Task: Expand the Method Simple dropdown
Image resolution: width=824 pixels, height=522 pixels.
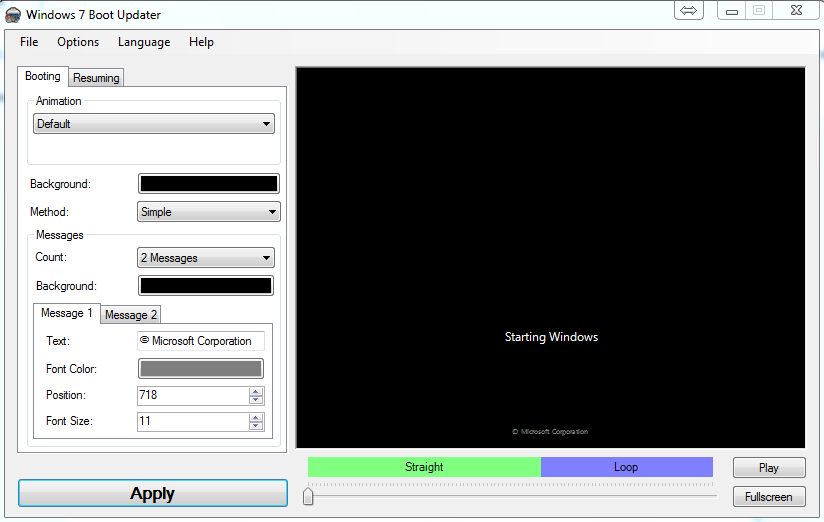Action: [209, 212]
